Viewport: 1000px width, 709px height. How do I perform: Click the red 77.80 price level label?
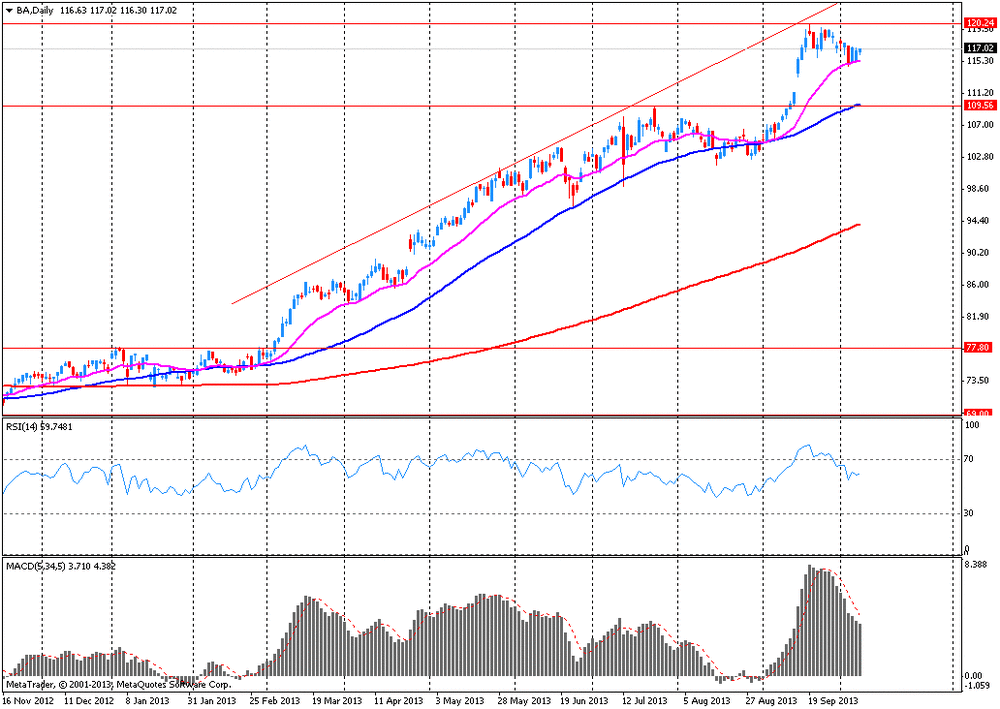(x=980, y=347)
